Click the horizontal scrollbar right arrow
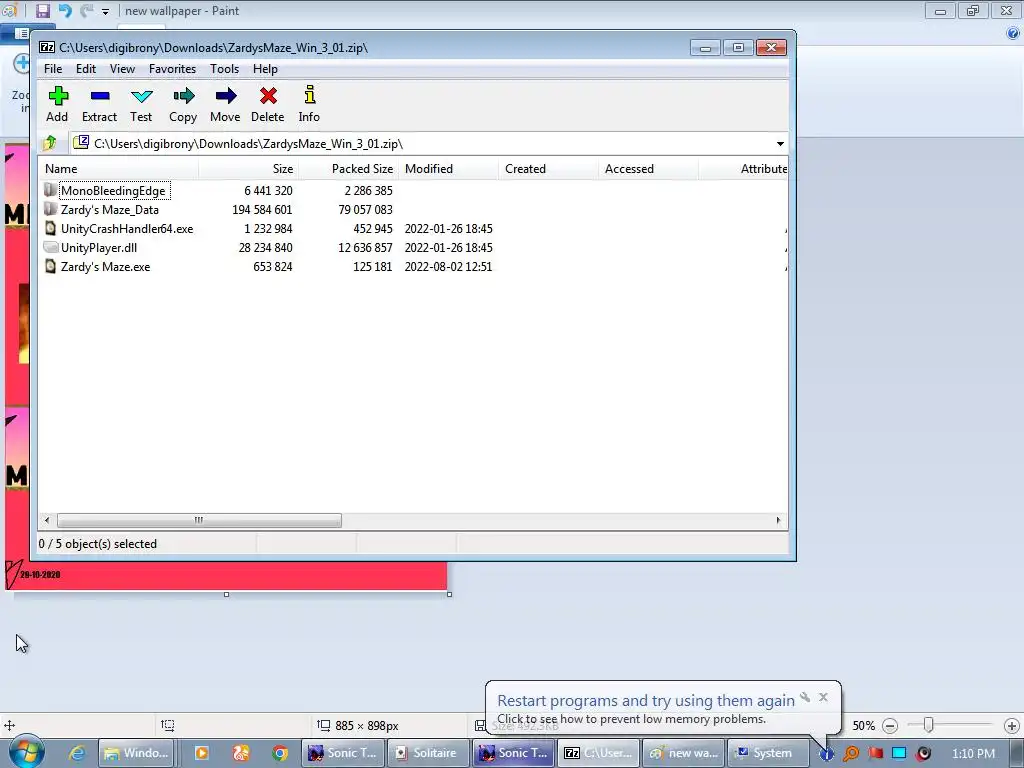Image resolution: width=1024 pixels, height=768 pixels. [778, 520]
